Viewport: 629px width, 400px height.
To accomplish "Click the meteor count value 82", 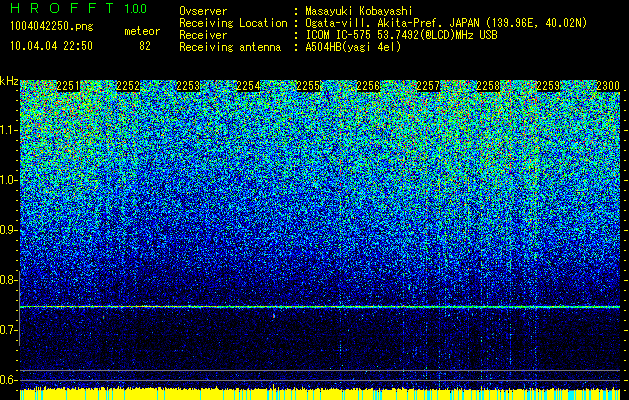I will coord(145,46).
